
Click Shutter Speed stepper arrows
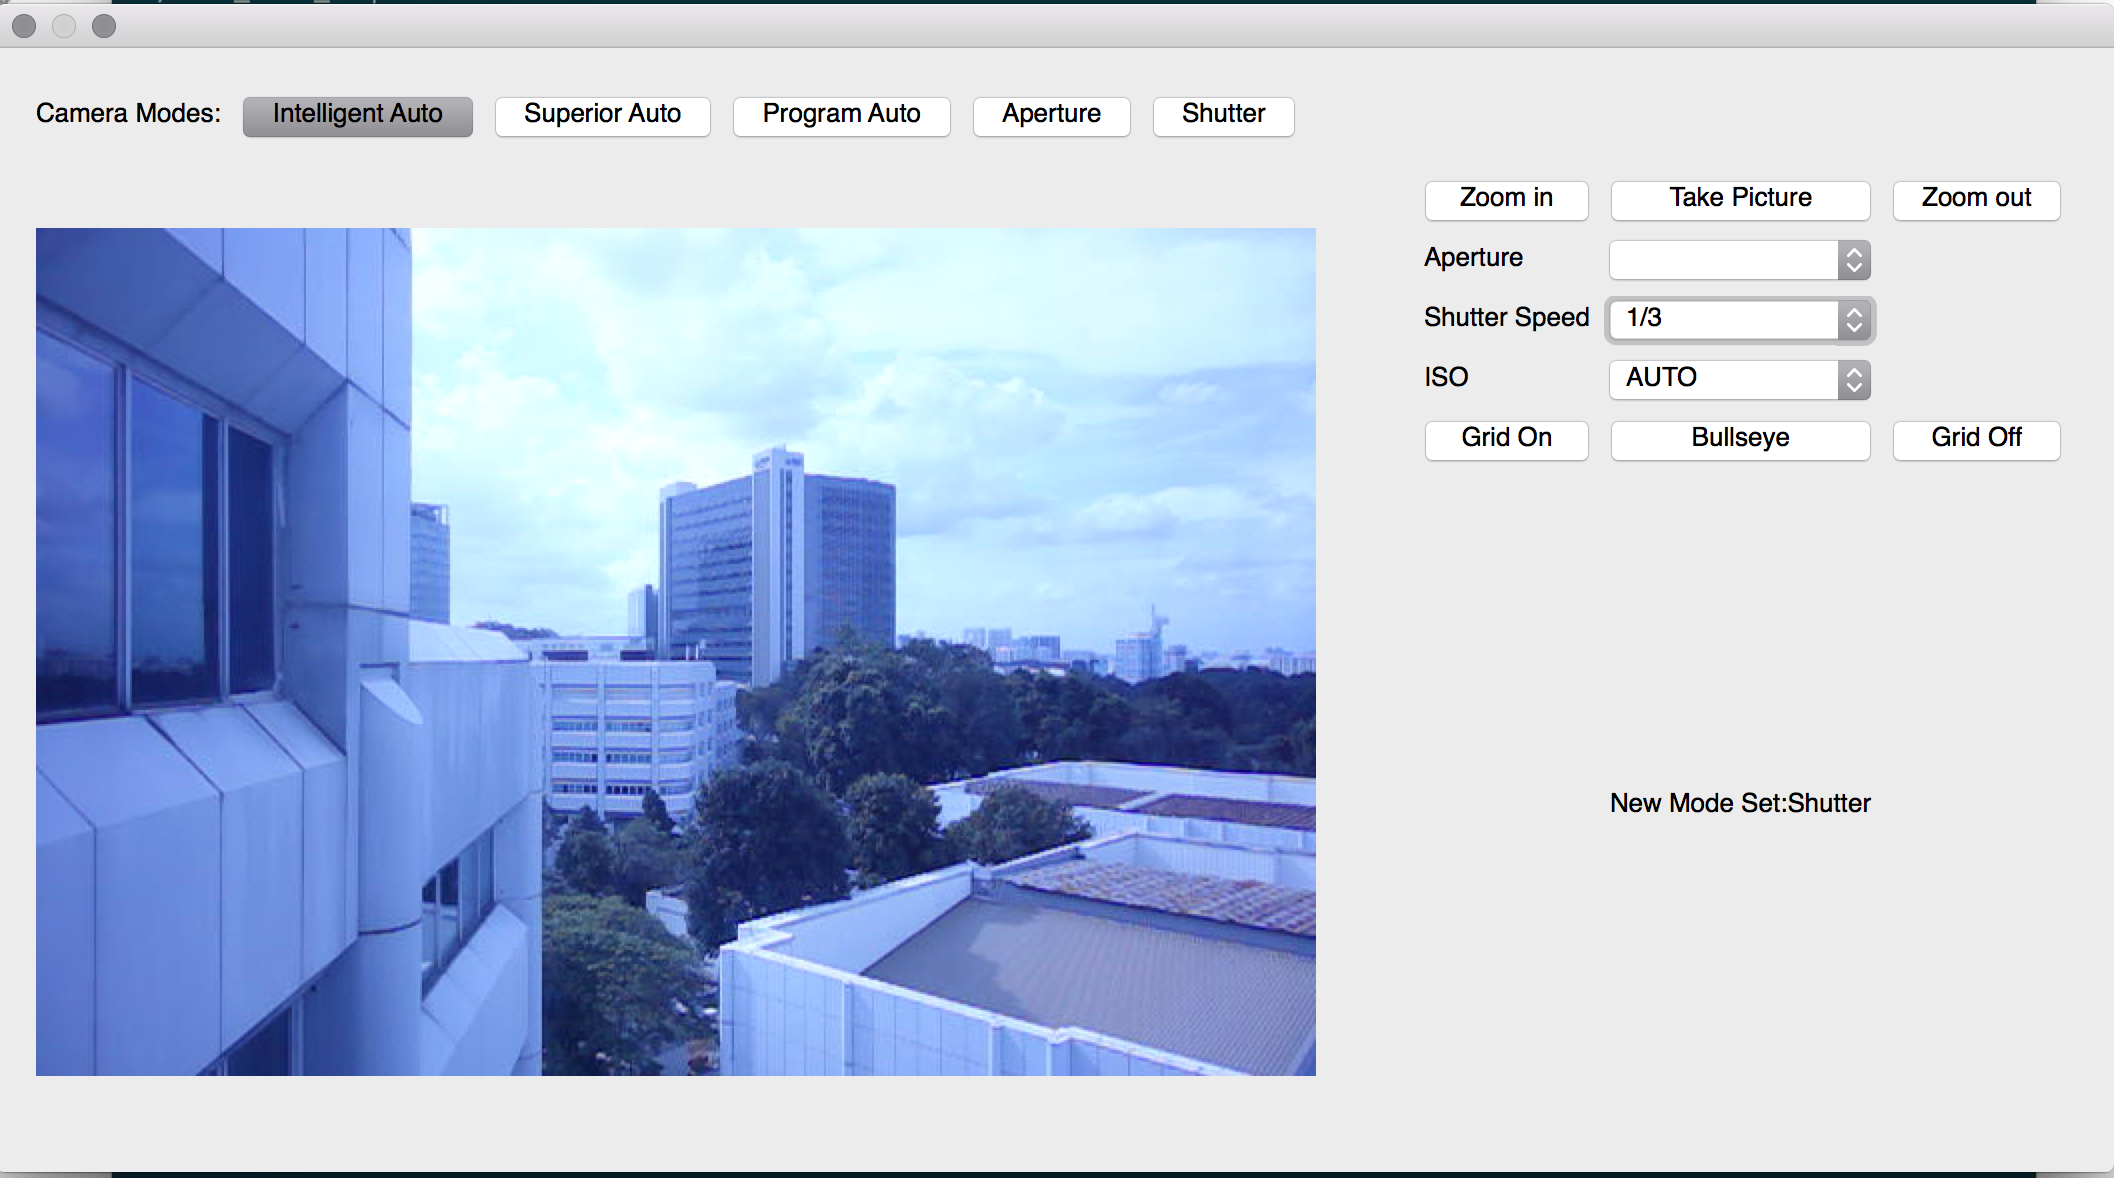coord(1854,320)
